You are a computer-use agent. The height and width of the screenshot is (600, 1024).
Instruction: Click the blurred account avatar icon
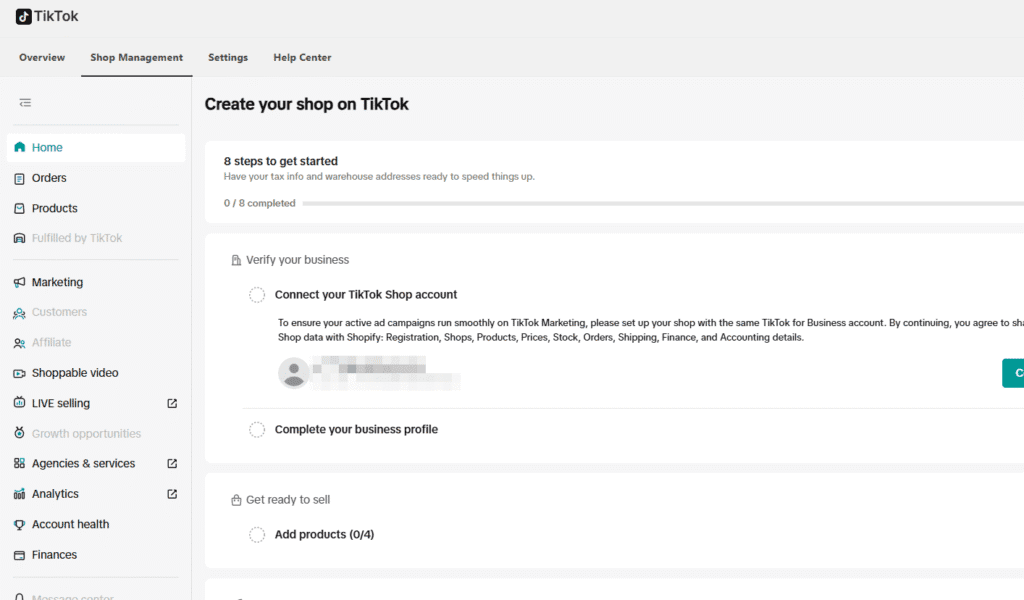(294, 373)
